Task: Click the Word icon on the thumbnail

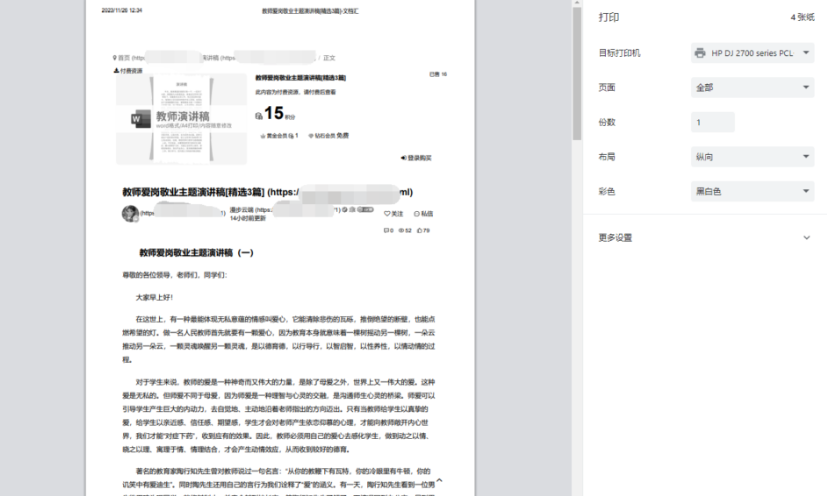Action: pos(140,119)
